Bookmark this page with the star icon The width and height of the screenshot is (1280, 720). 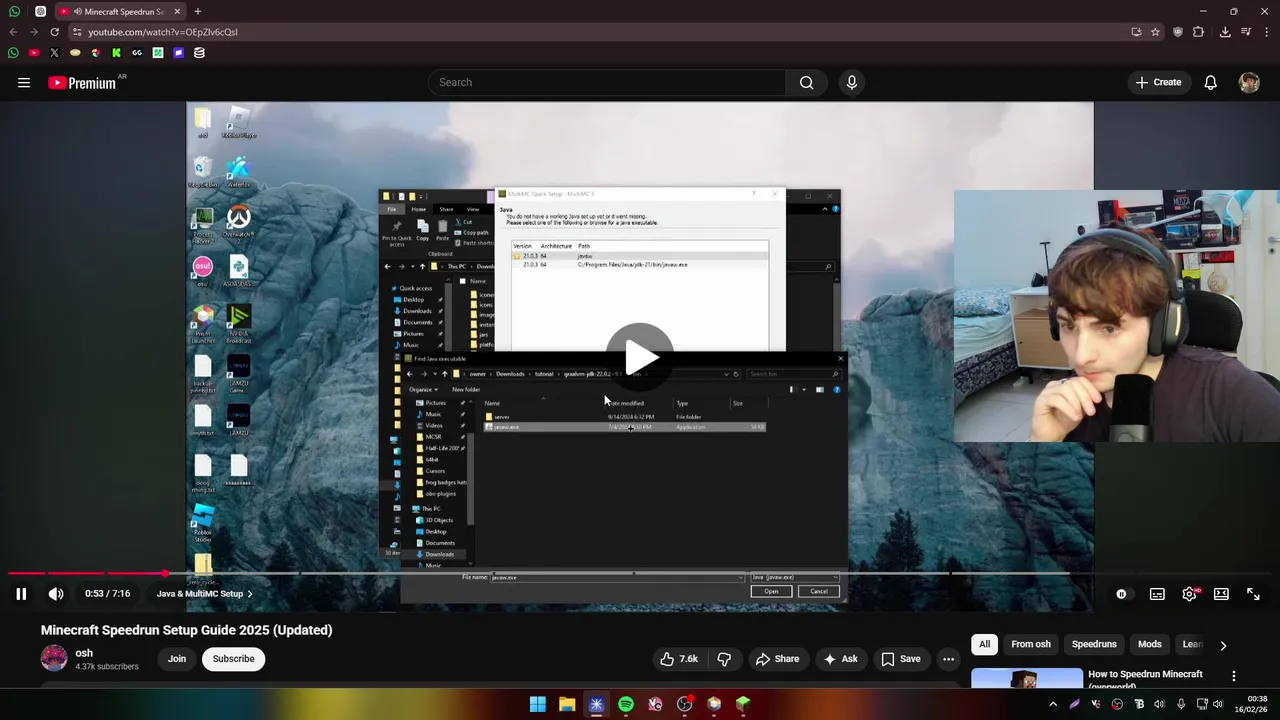(1155, 32)
